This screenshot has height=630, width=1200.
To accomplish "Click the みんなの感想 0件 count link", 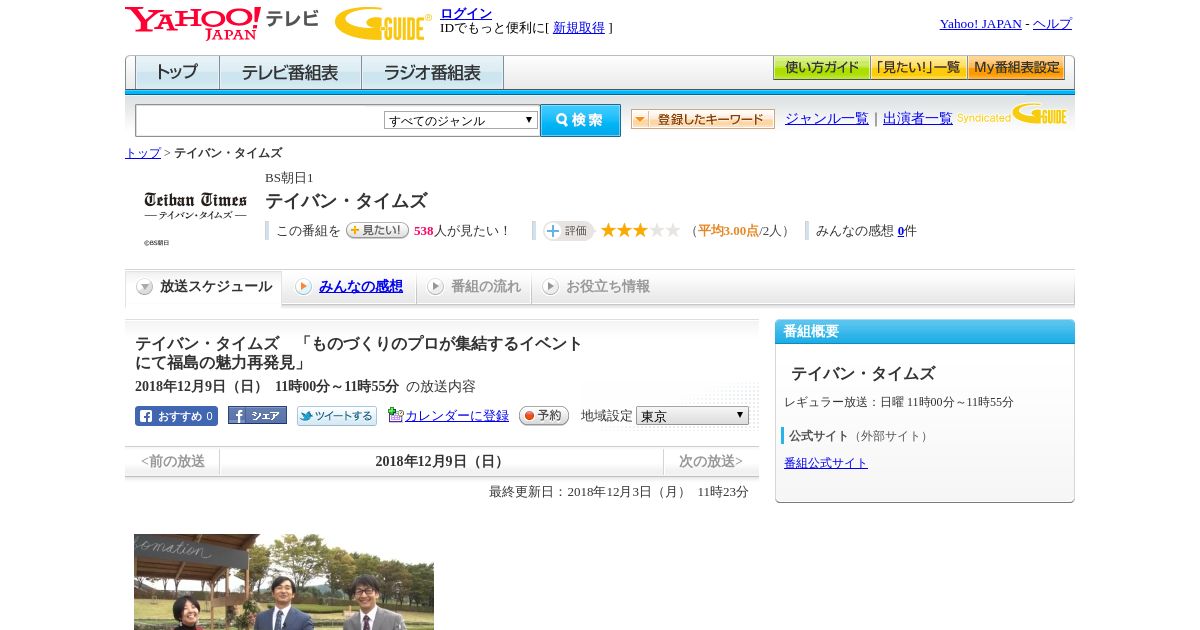I will 901,231.
